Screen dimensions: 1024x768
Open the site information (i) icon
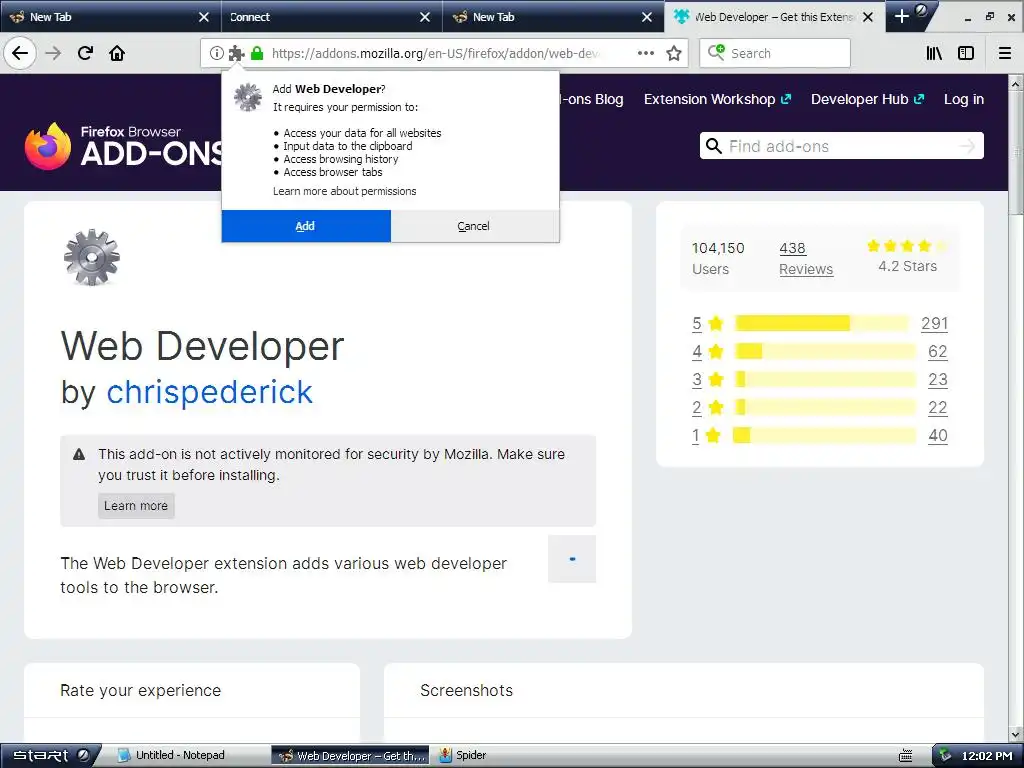point(216,54)
